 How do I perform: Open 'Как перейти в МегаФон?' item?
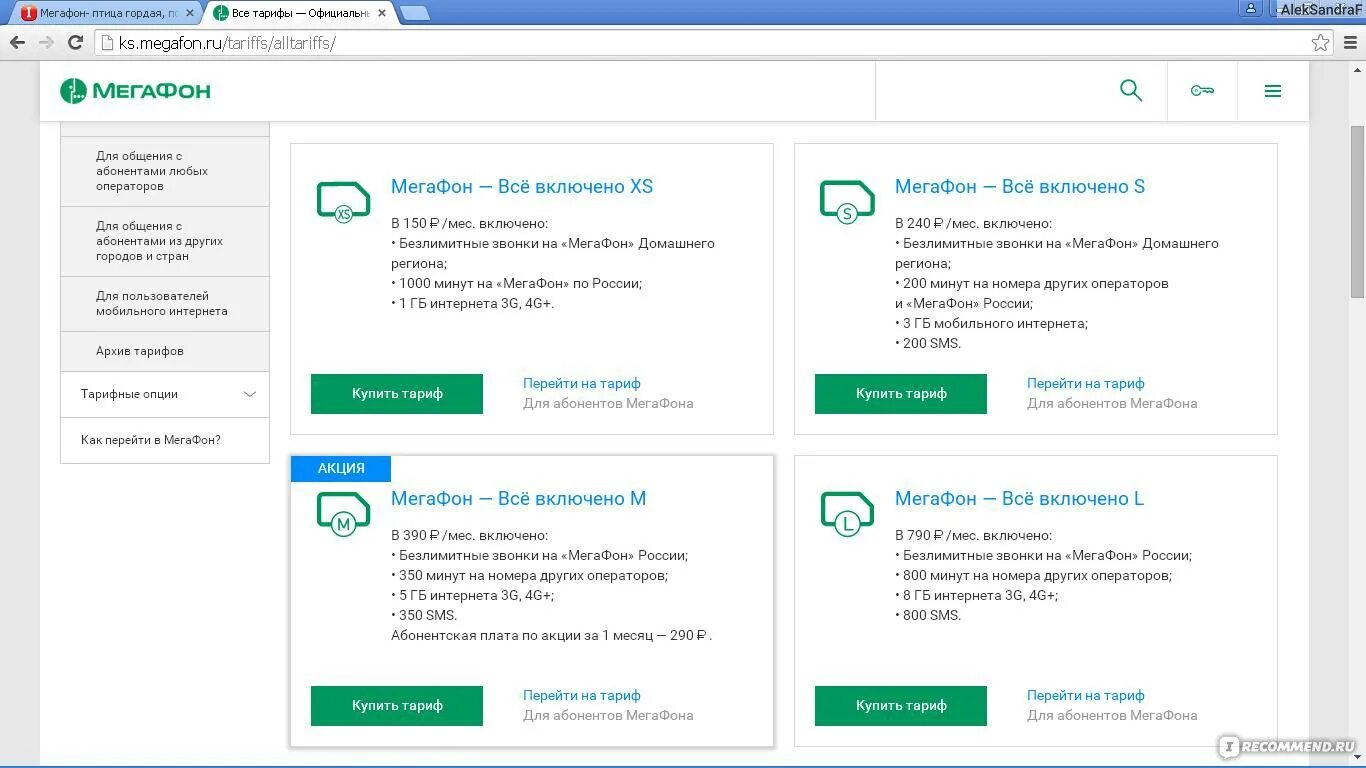coord(165,440)
